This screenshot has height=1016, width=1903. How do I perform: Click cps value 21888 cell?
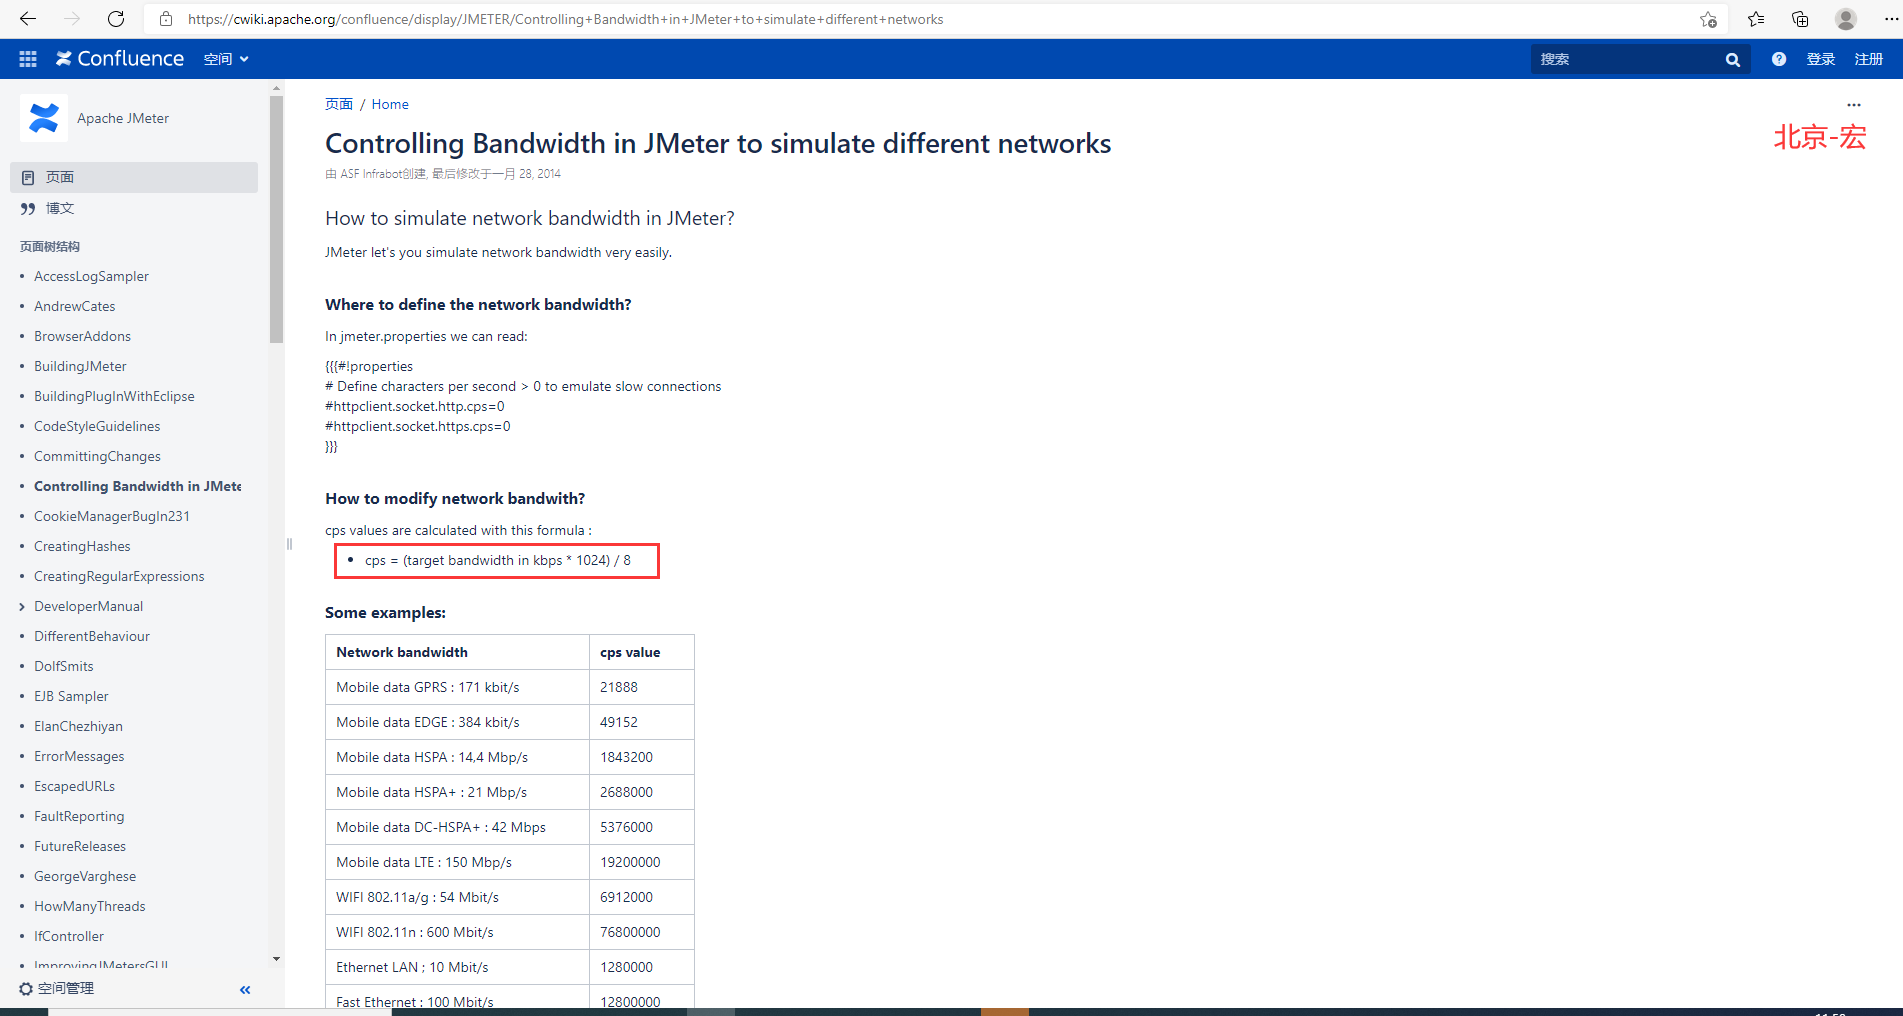641,687
